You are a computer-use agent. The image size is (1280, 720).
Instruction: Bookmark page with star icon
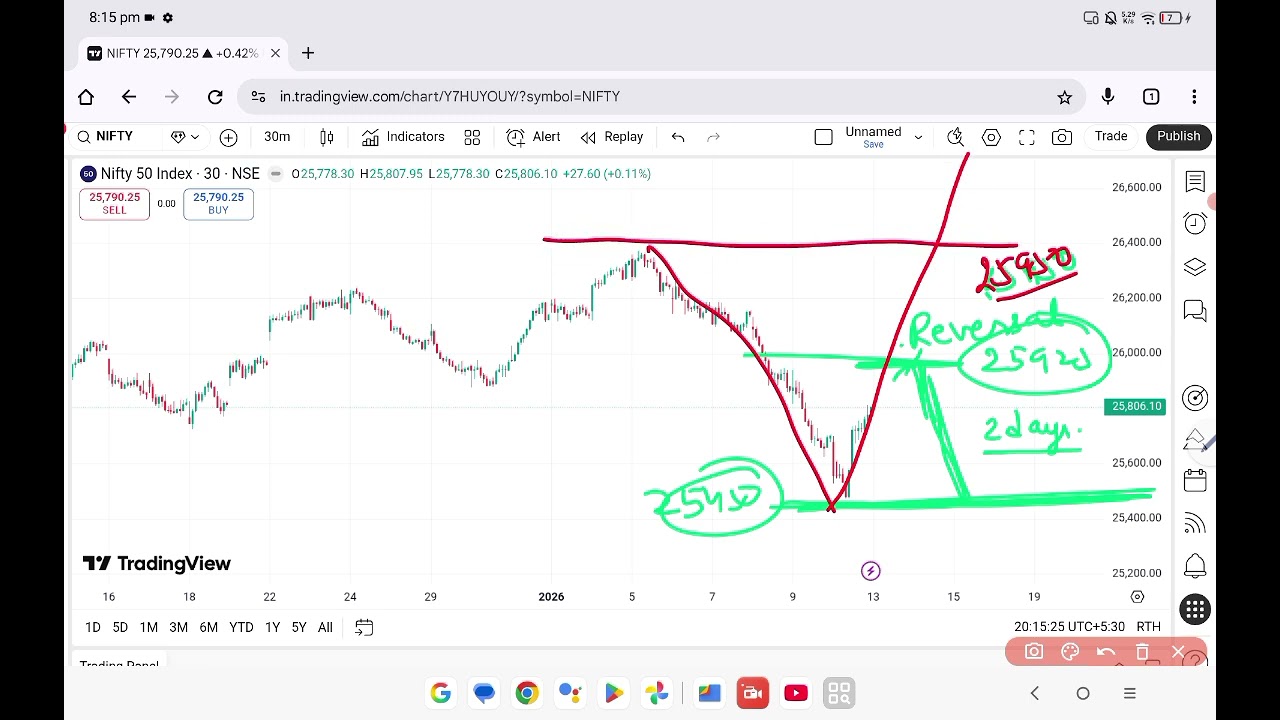point(1064,97)
